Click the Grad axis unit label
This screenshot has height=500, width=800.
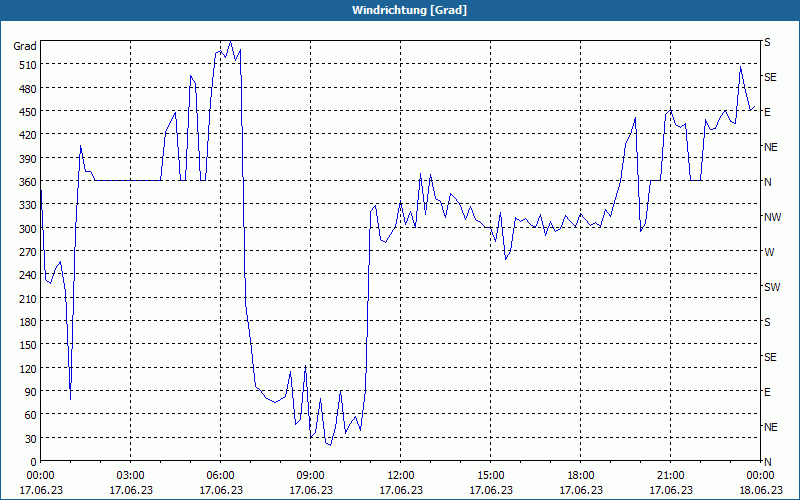coord(25,46)
